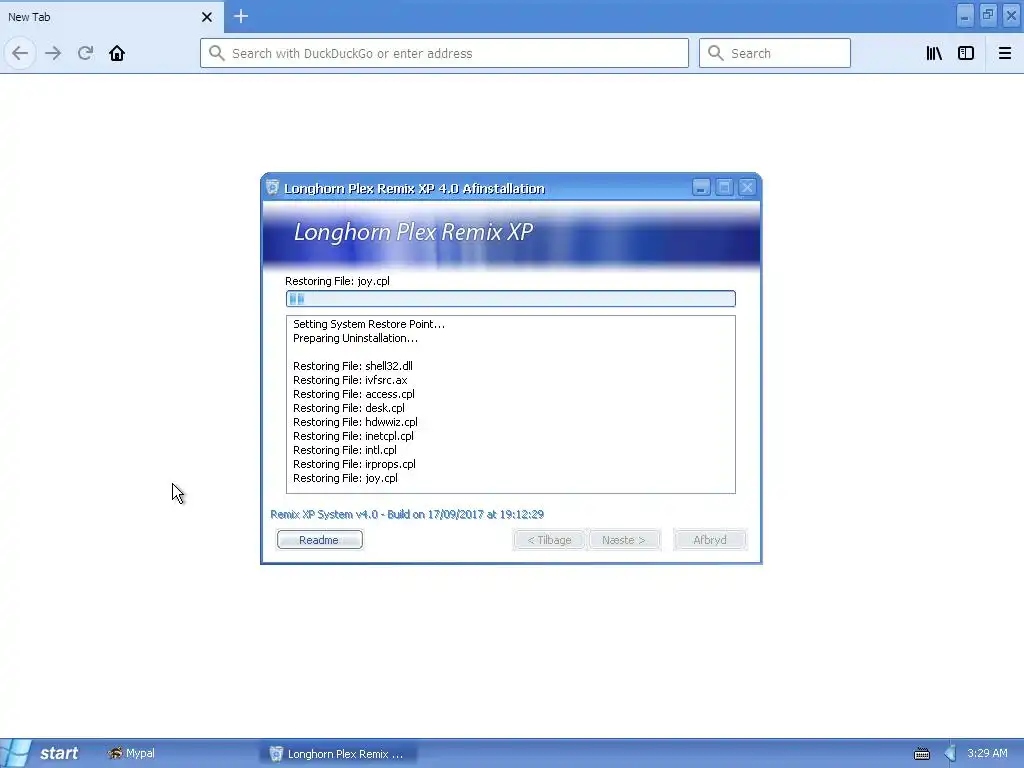This screenshot has height=768, width=1024.
Task: Click the 3:29 AM taskbar clock
Action: click(x=987, y=754)
